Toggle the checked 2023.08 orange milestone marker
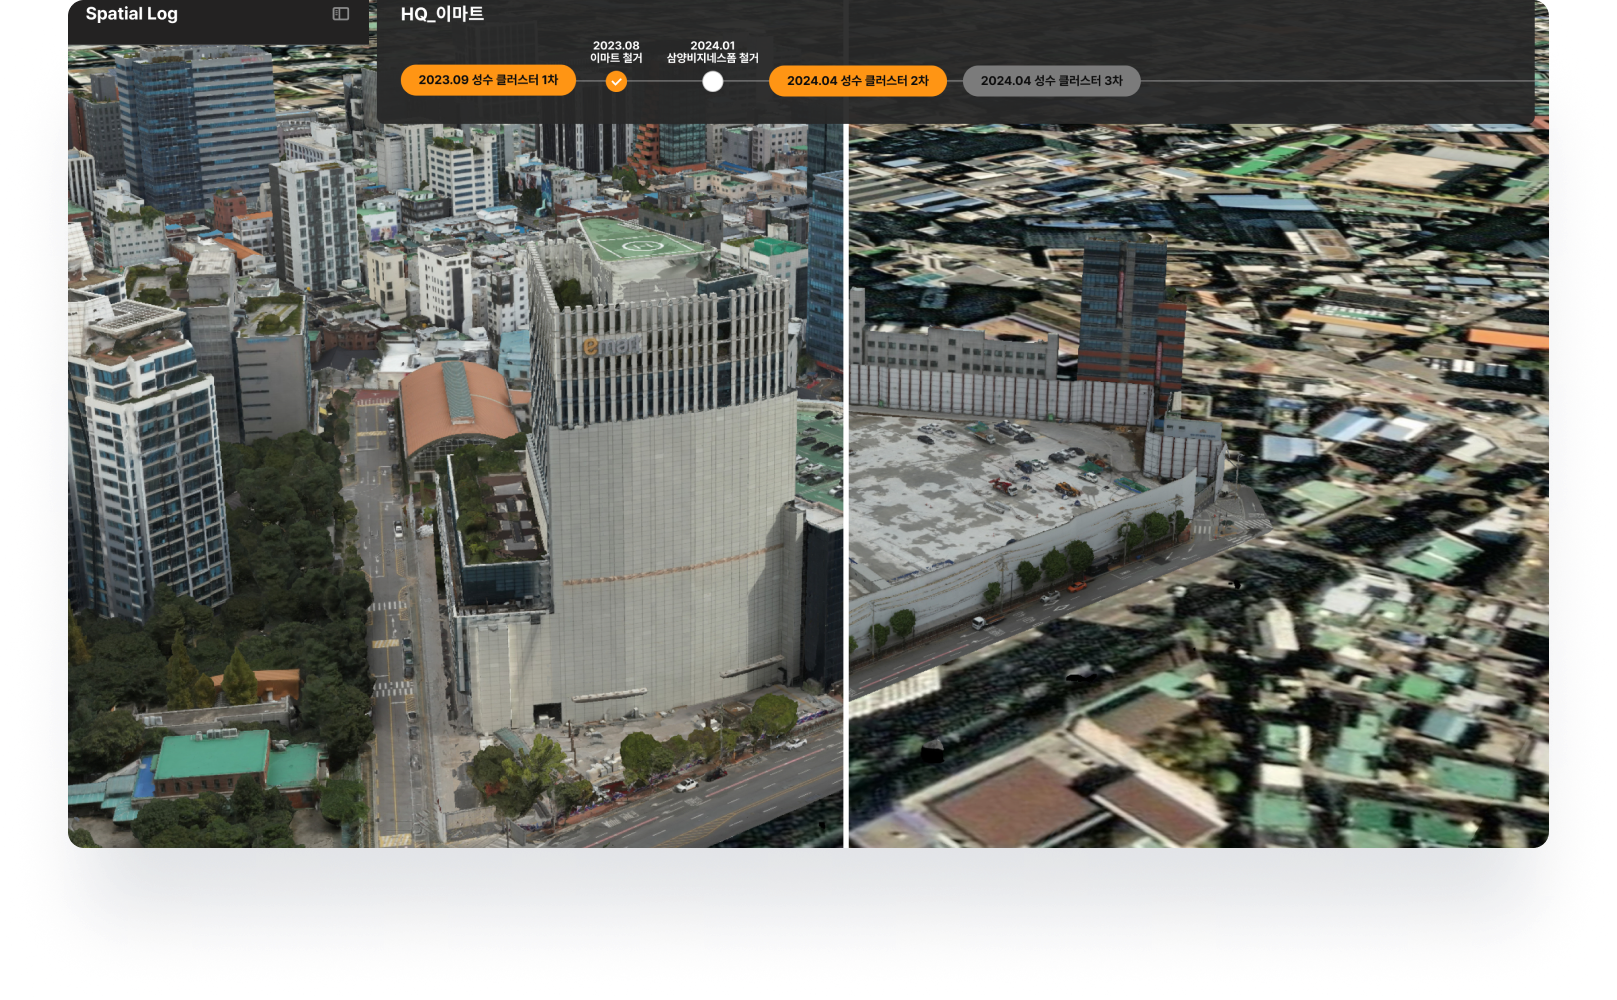 click(616, 82)
